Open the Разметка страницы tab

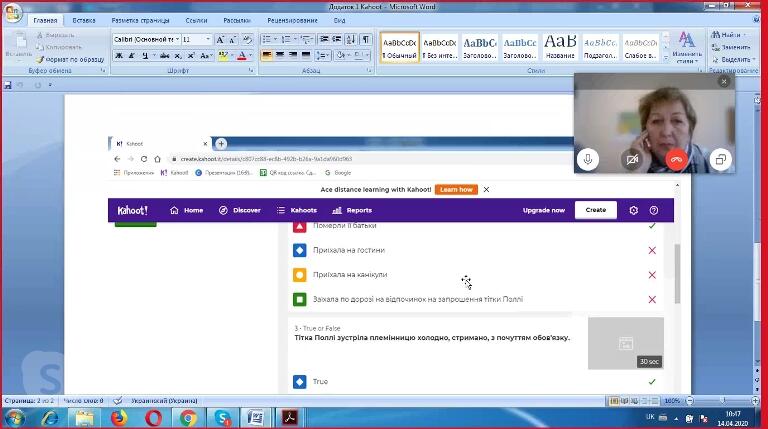pyautogui.click(x=140, y=21)
